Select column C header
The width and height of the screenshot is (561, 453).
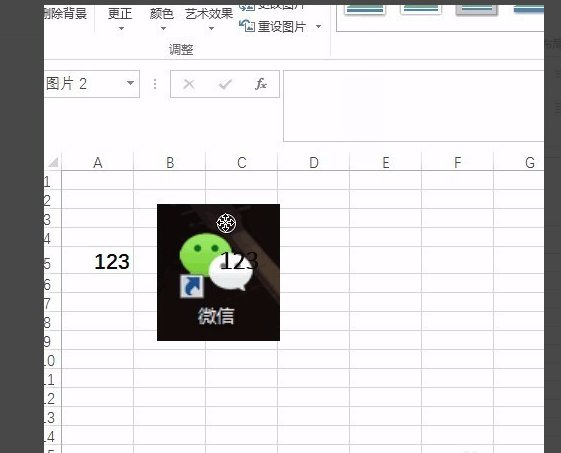click(x=242, y=162)
